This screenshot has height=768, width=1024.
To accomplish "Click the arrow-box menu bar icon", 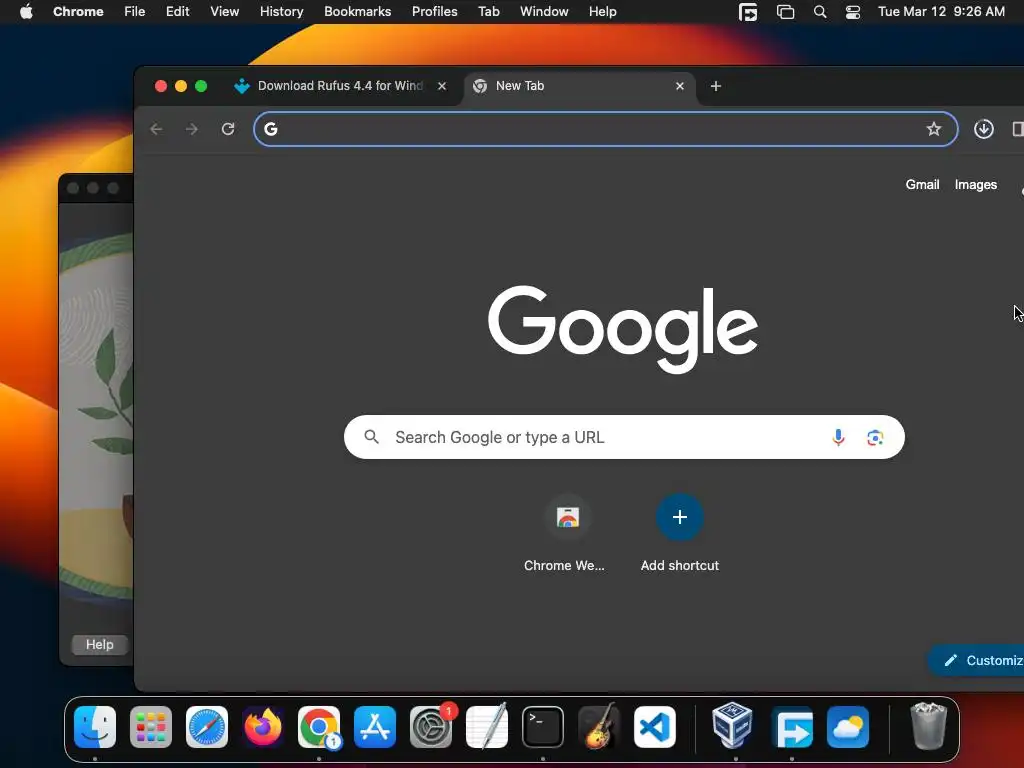I will [748, 12].
